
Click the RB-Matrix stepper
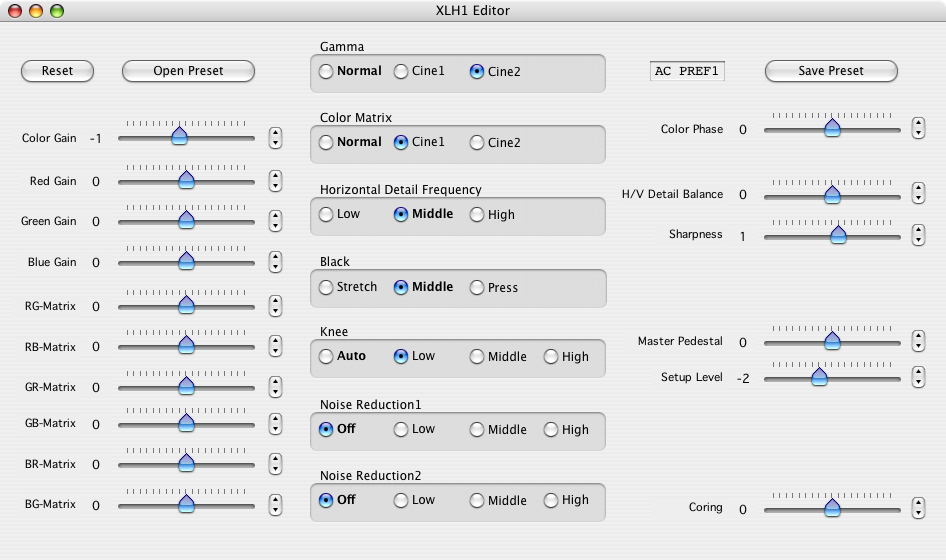click(275, 346)
